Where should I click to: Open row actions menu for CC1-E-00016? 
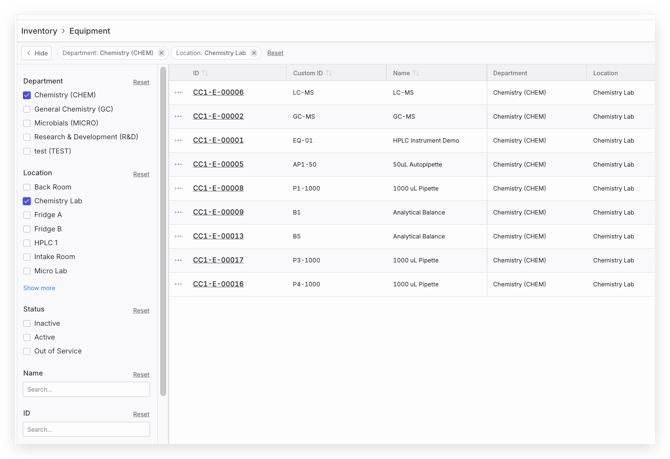coord(179,284)
